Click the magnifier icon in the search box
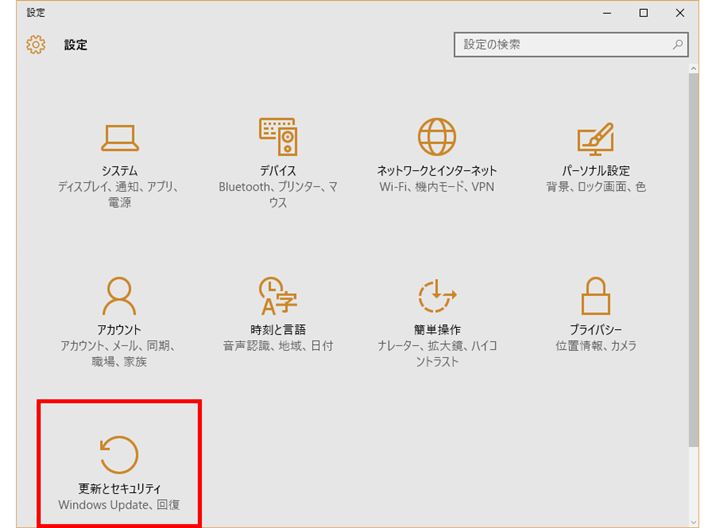This screenshot has width=715, height=528. pos(678,45)
